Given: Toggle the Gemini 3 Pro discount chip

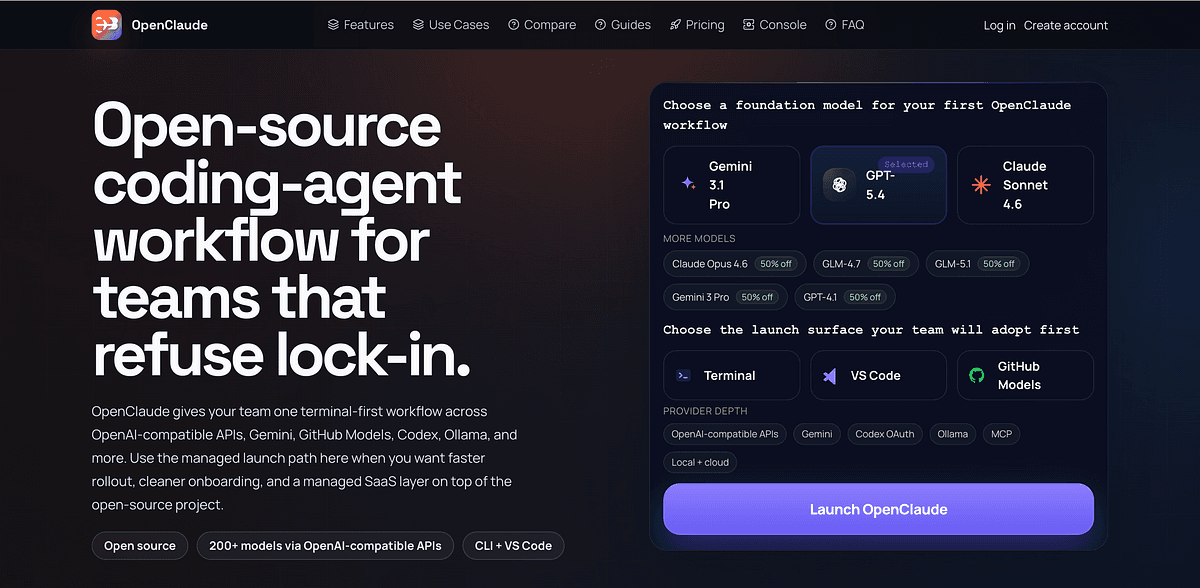Looking at the screenshot, I should tap(725, 297).
